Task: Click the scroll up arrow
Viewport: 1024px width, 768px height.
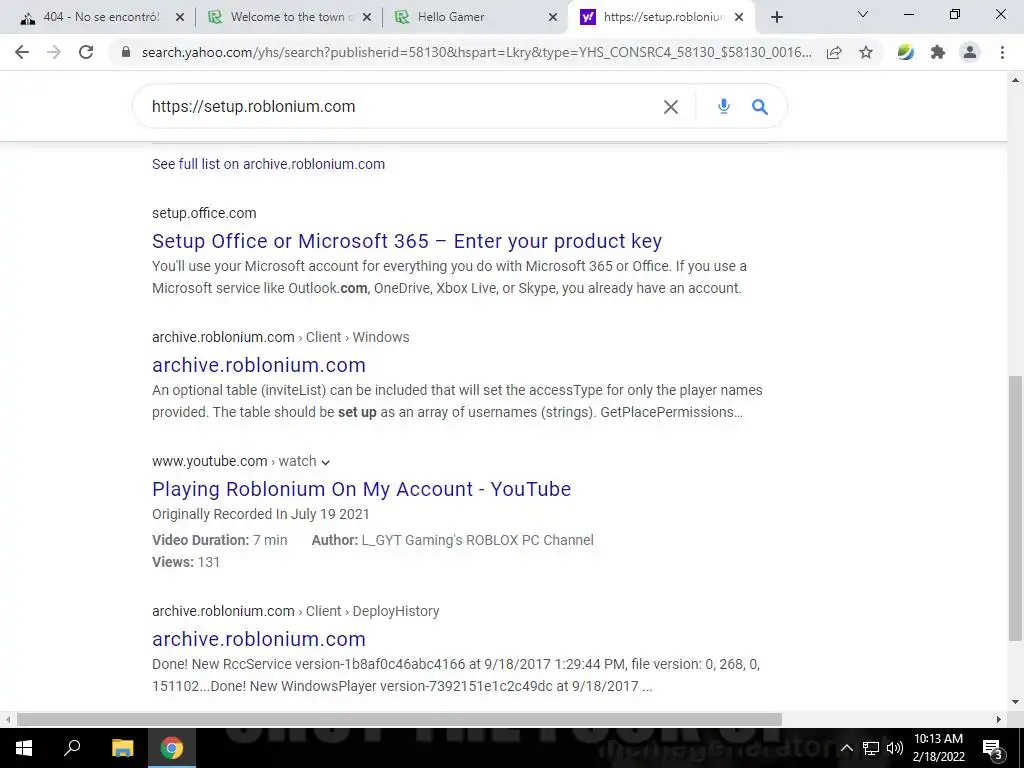Action: click(1016, 80)
